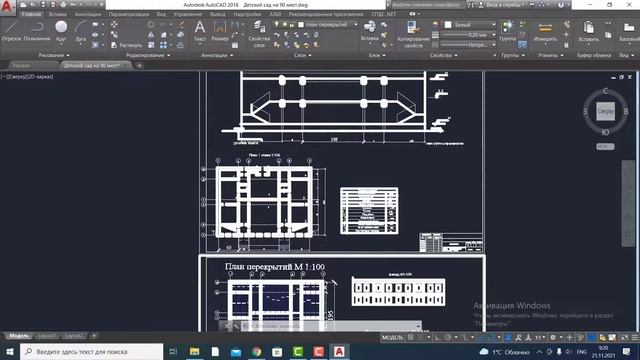Select the Rotate tool icon
The image size is (640, 360).
pos(151,25)
